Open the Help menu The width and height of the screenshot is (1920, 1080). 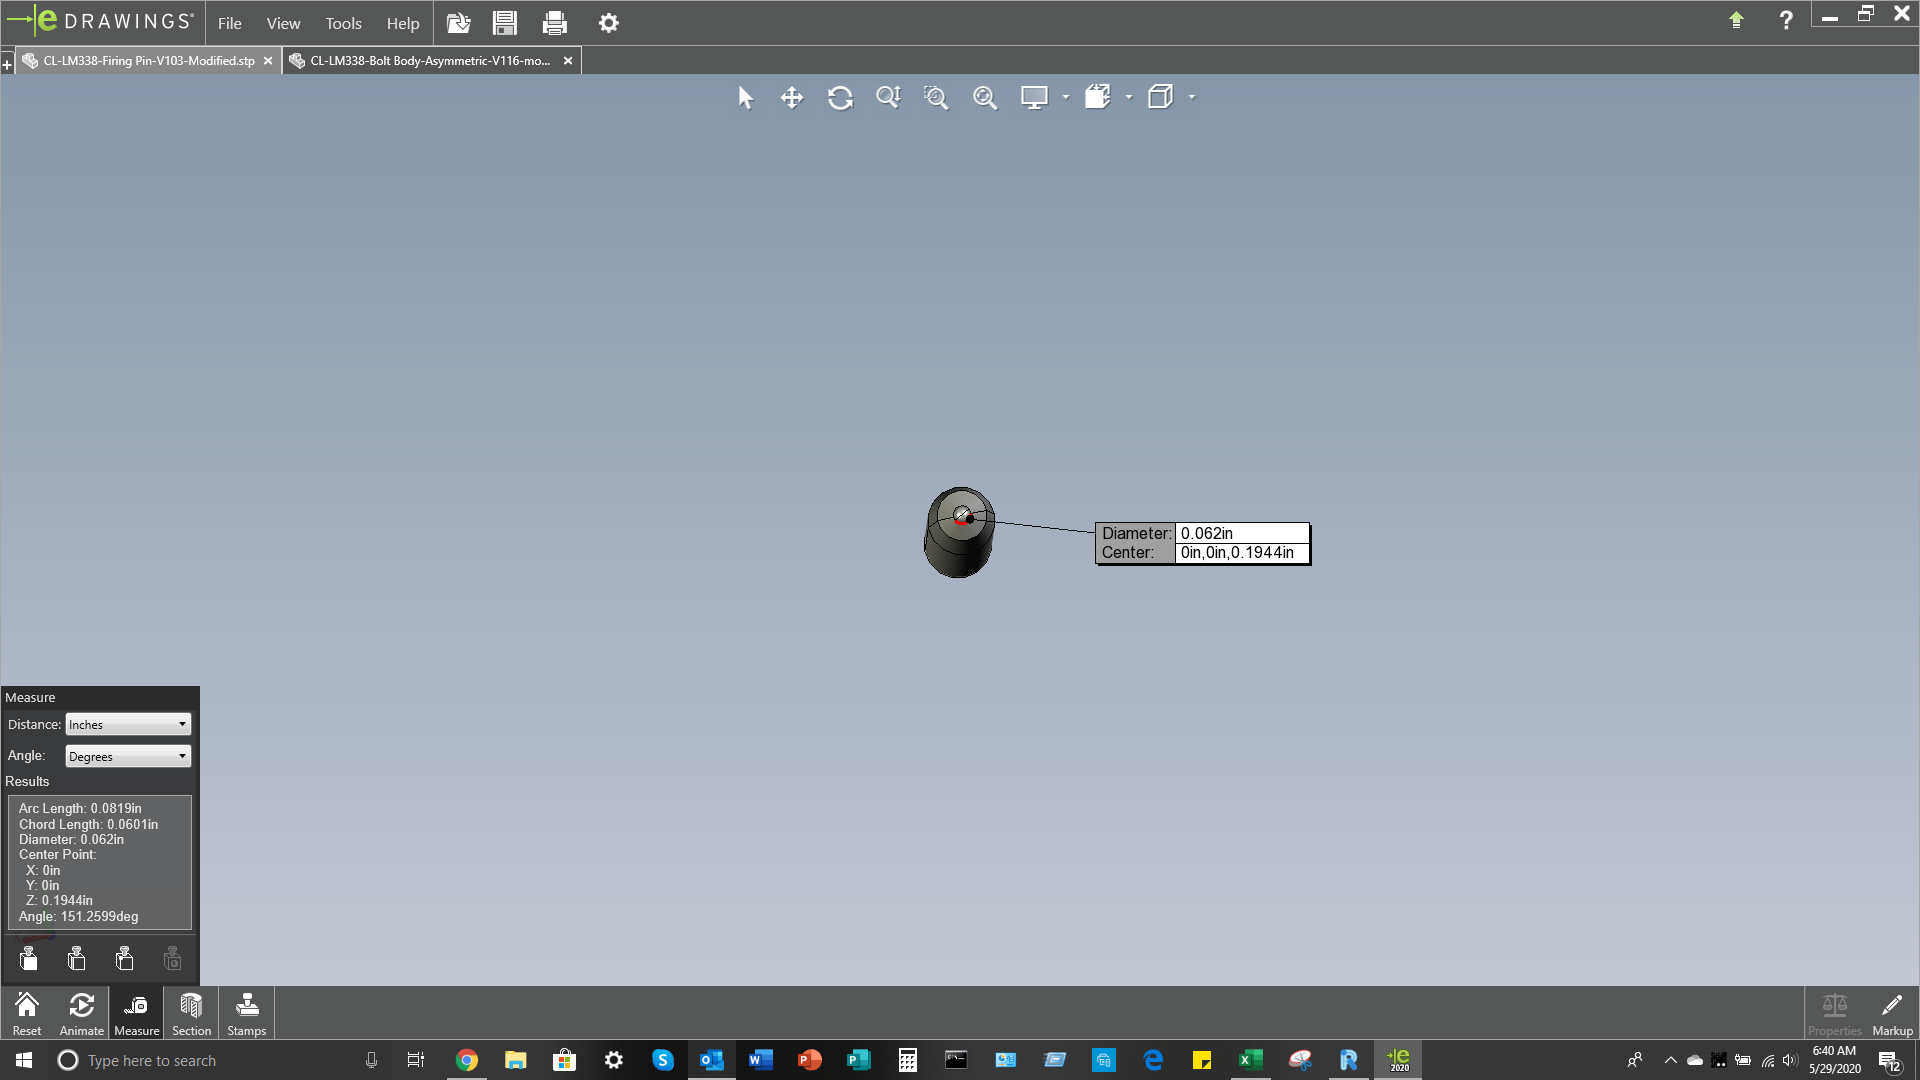pos(403,23)
